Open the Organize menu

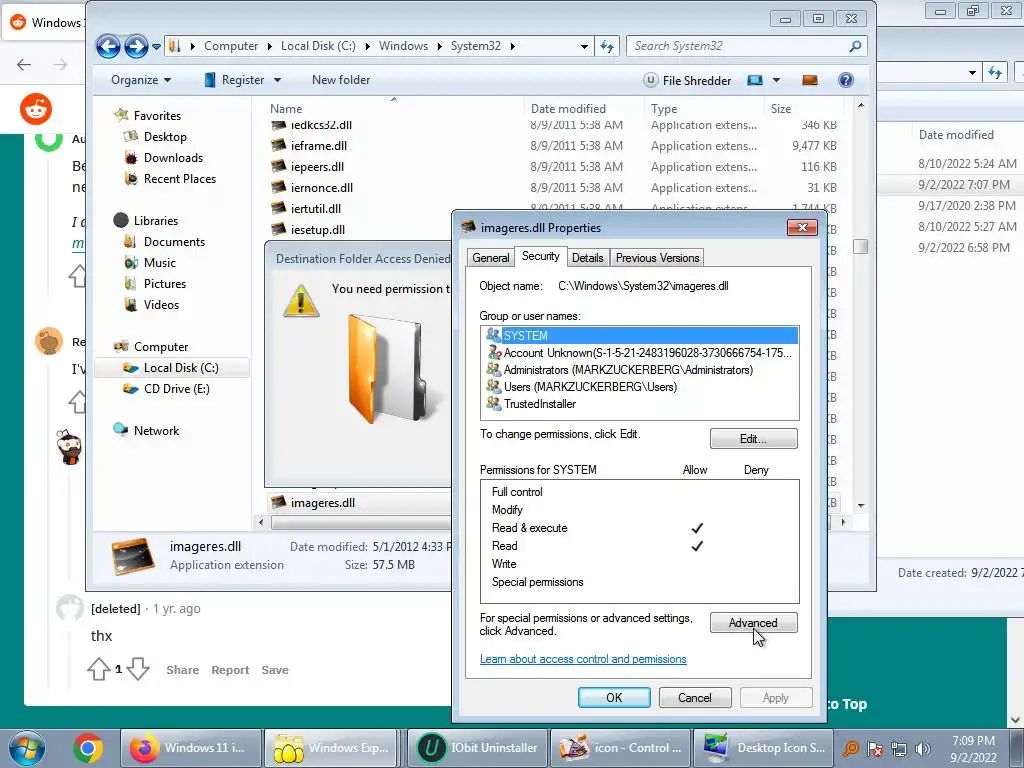(x=141, y=80)
